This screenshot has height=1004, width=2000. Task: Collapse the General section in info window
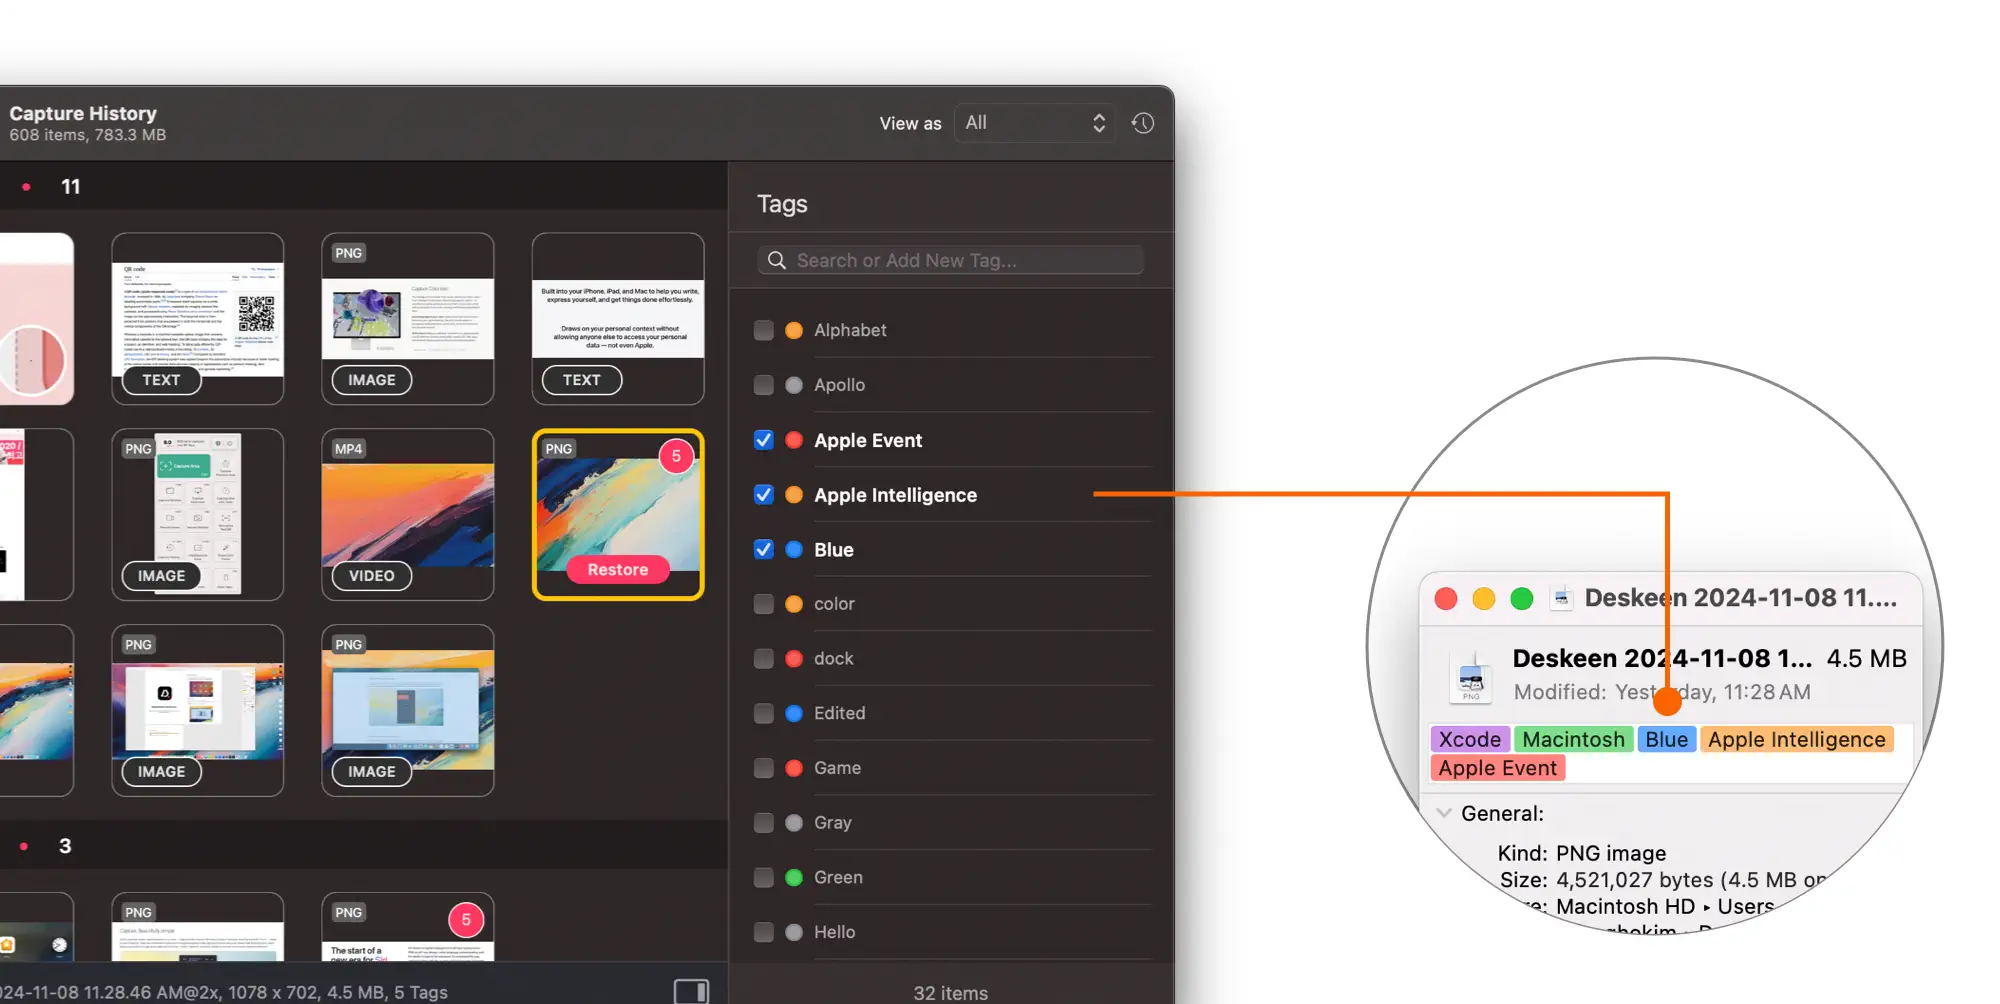point(1444,813)
